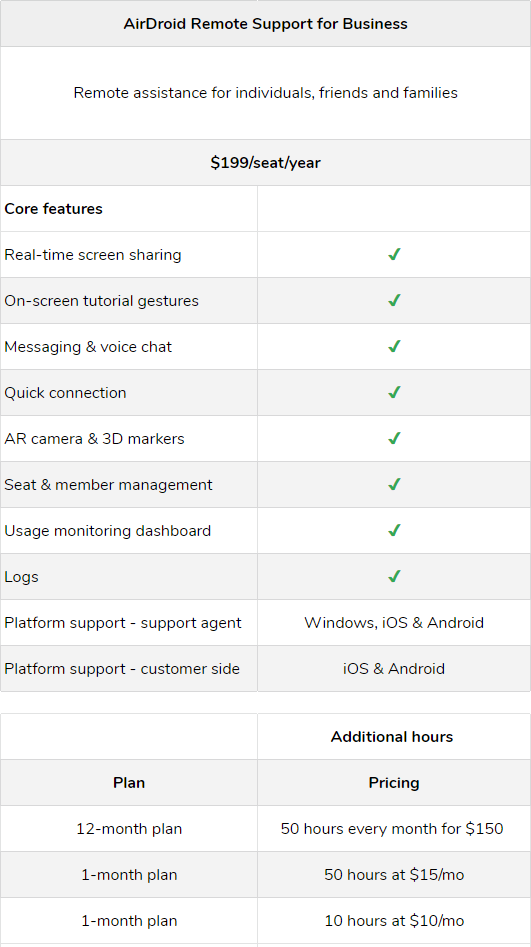Viewport: 531px width, 947px height.
Task: Click the checkmark beside Messaging & voice chat
Action: coord(394,347)
